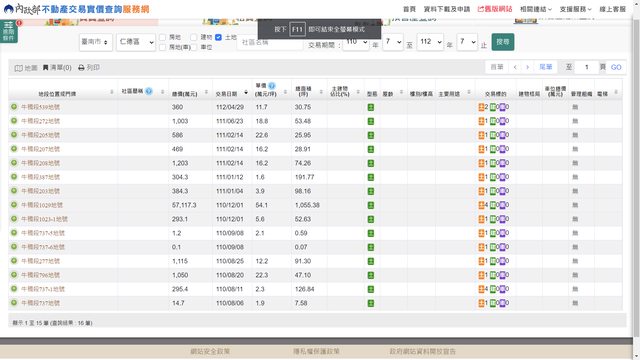
Task: Open the 仁德區 district dropdown
Action: coord(136,42)
